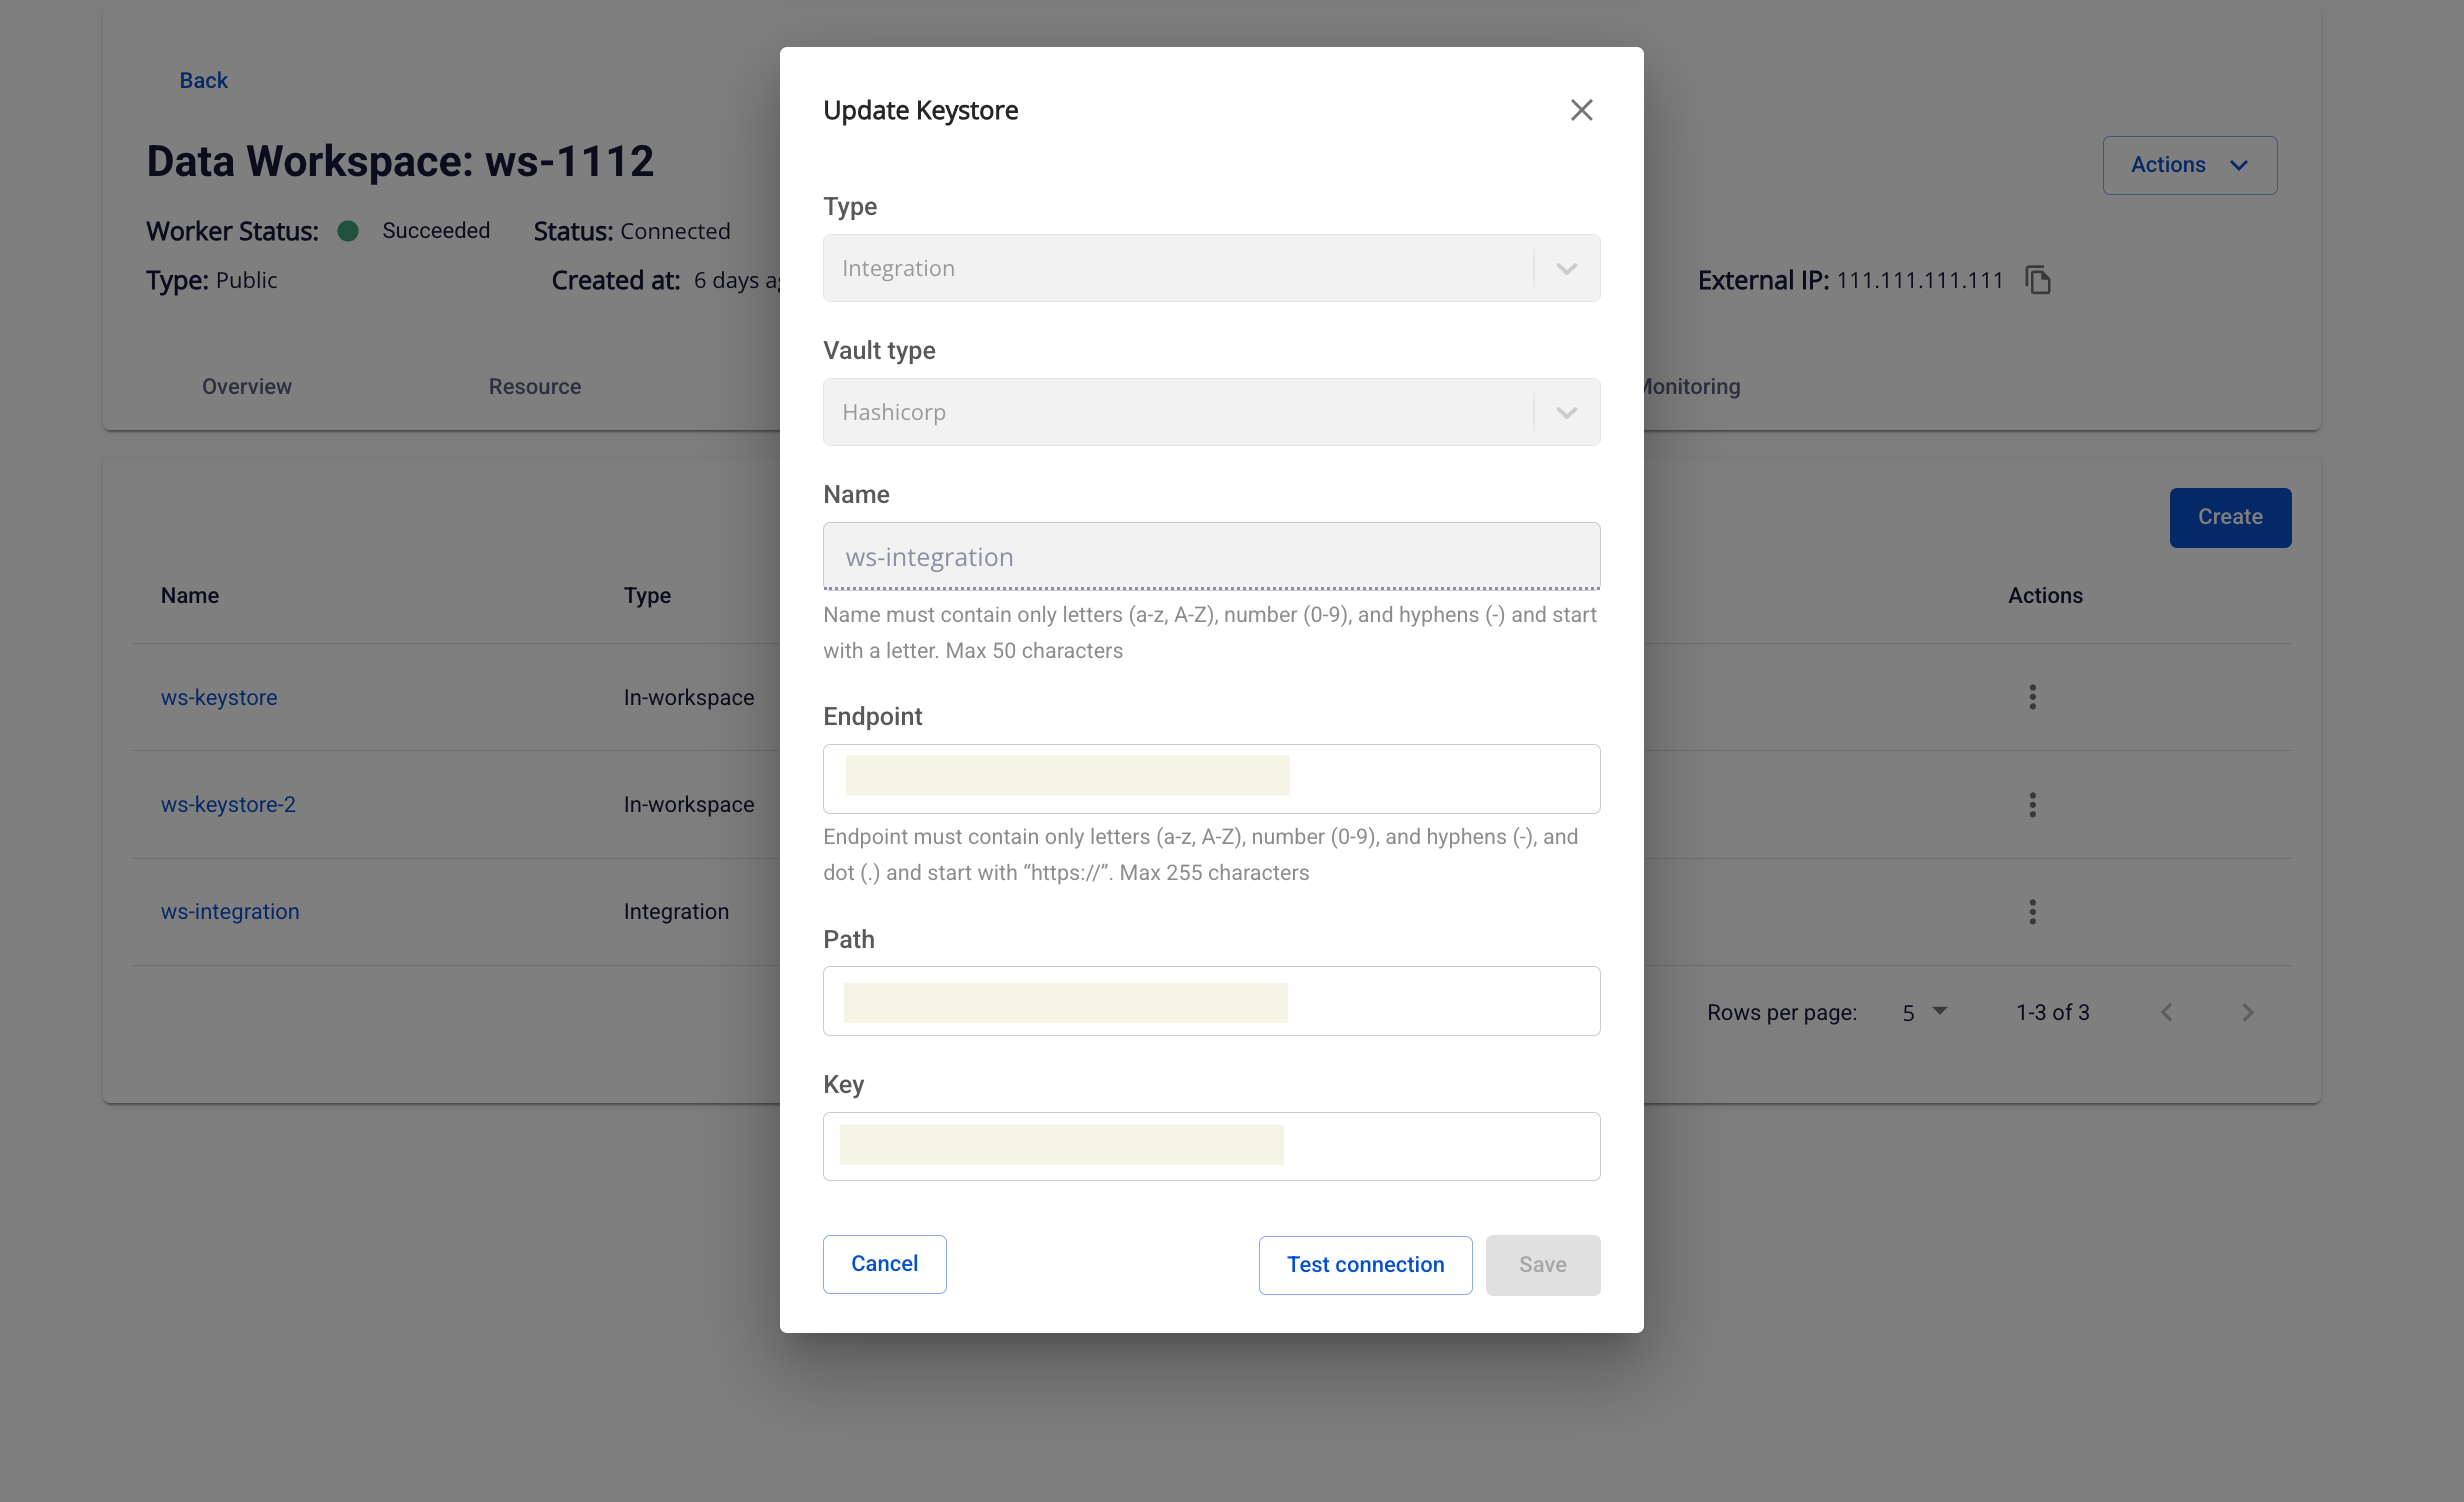
Task: Click the Cancel button
Action: [884, 1264]
